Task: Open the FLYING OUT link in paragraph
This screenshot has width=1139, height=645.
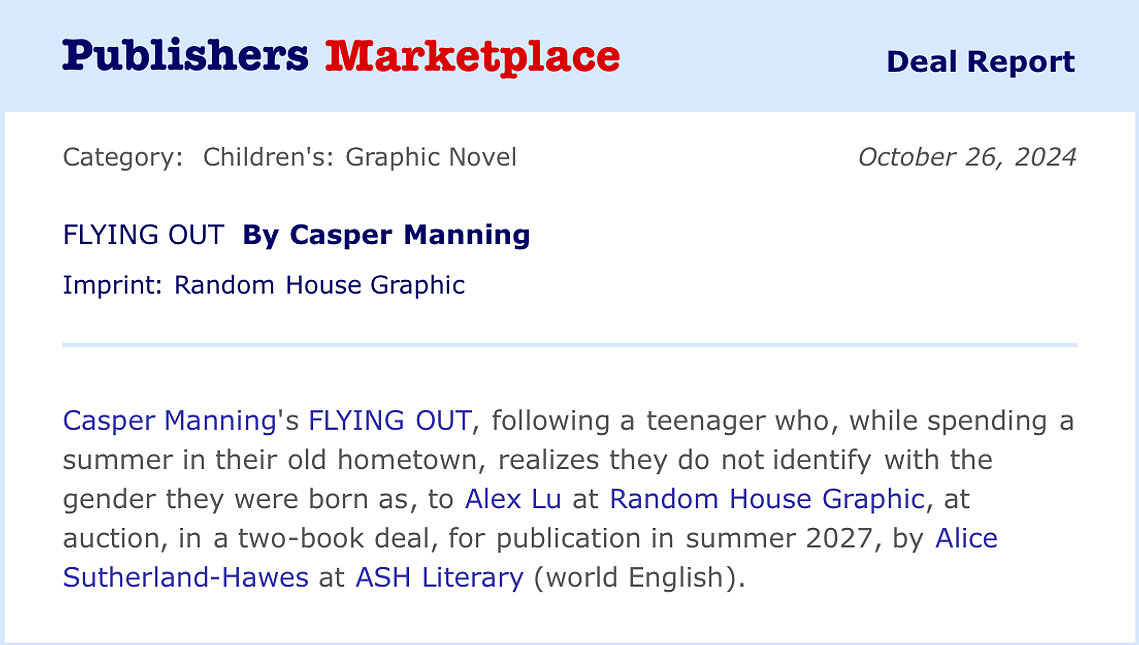Action: pyautogui.click(x=390, y=421)
